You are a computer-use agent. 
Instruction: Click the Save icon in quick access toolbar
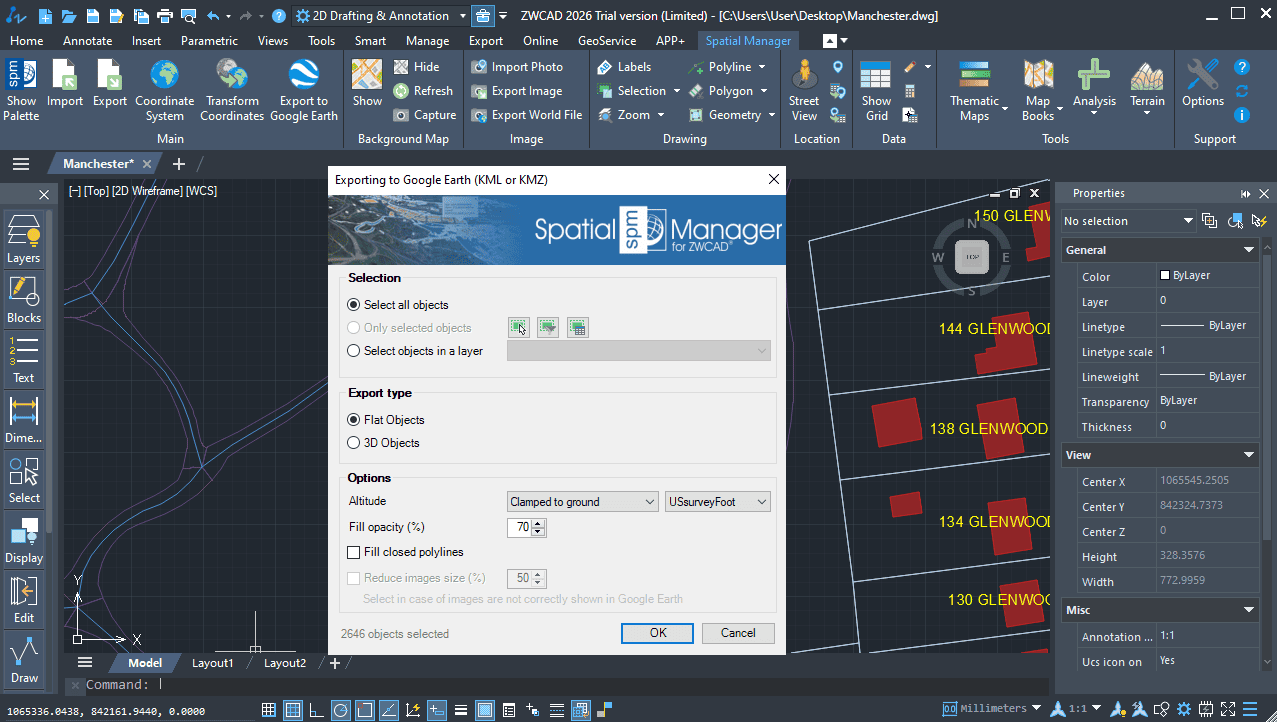tap(92, 16)
